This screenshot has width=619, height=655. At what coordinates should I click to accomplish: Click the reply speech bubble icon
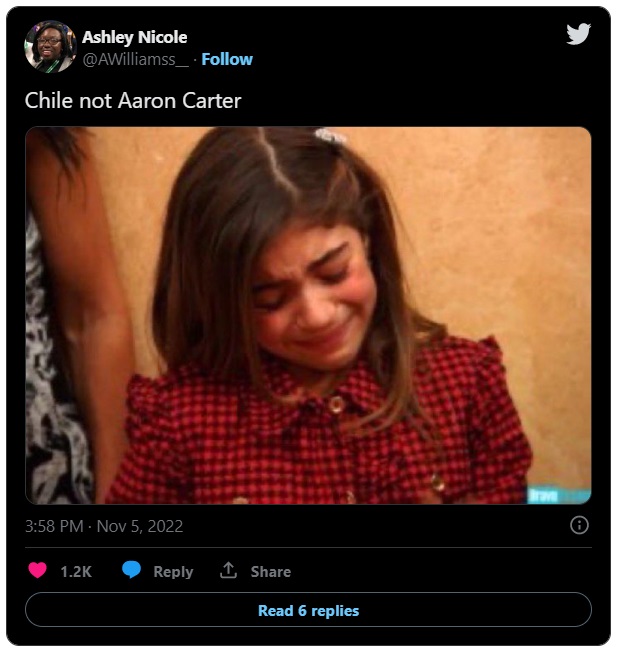pyautogui.click(x=132, y=571)
